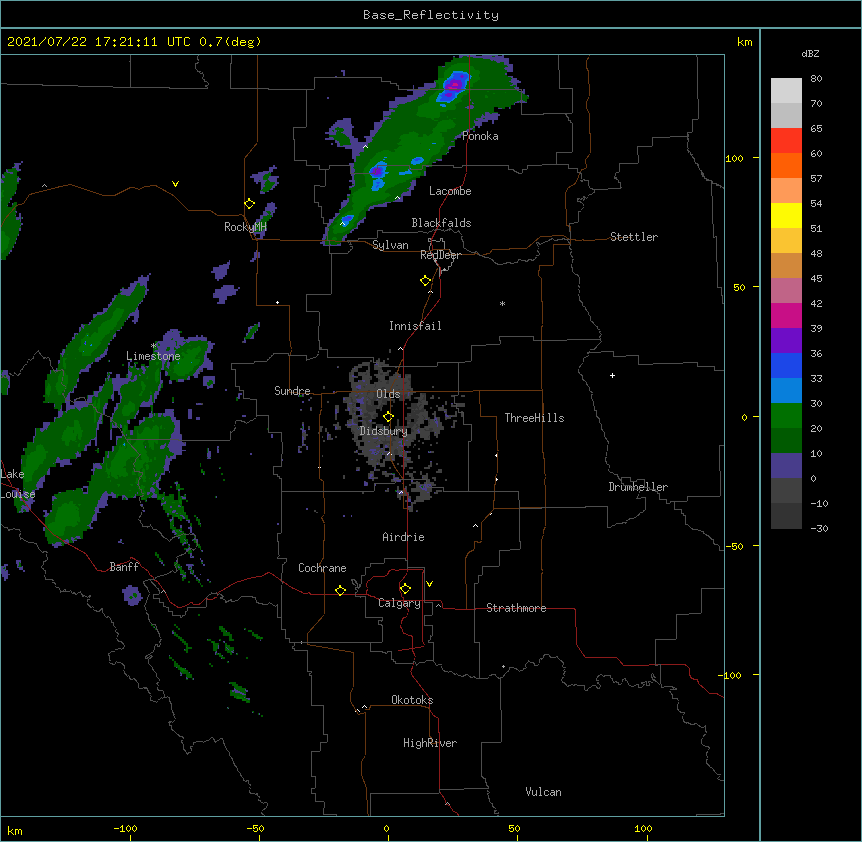
Task: Click the -50 tick label on the right axis
Action: pyautogui.click(x=734, y=546)
